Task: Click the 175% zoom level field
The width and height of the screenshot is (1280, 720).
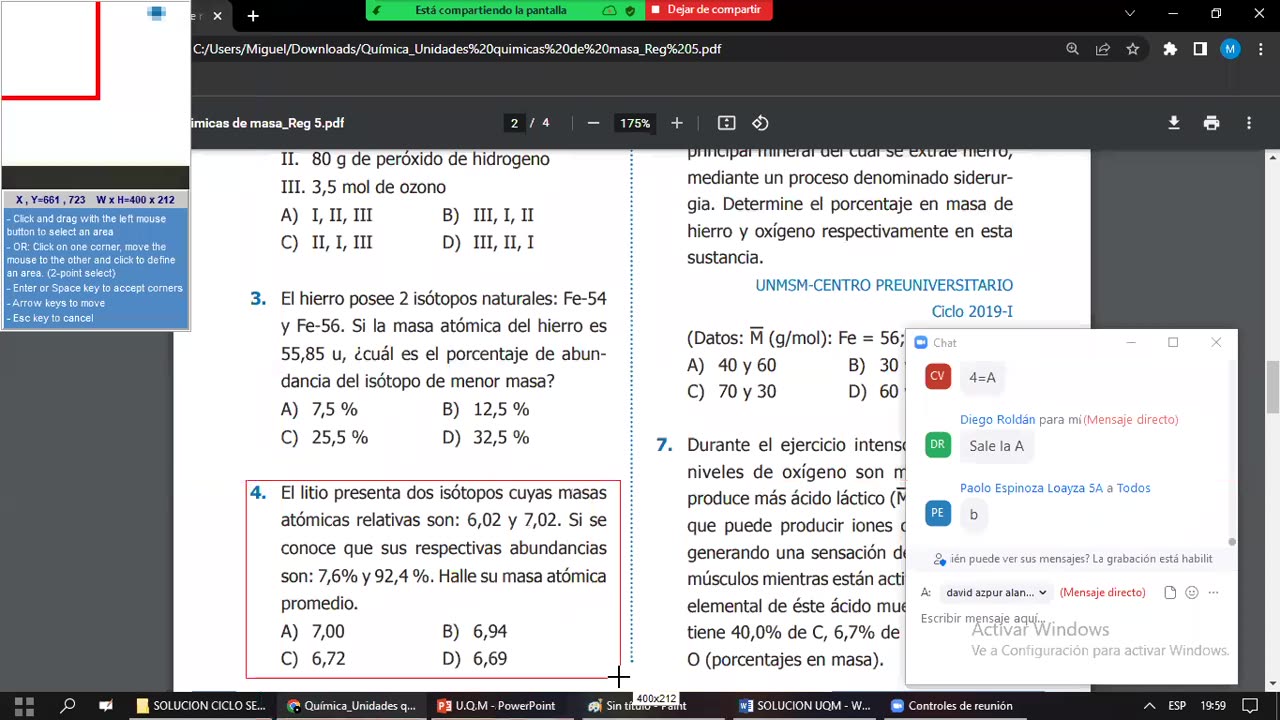Action: tap(634, 123)
